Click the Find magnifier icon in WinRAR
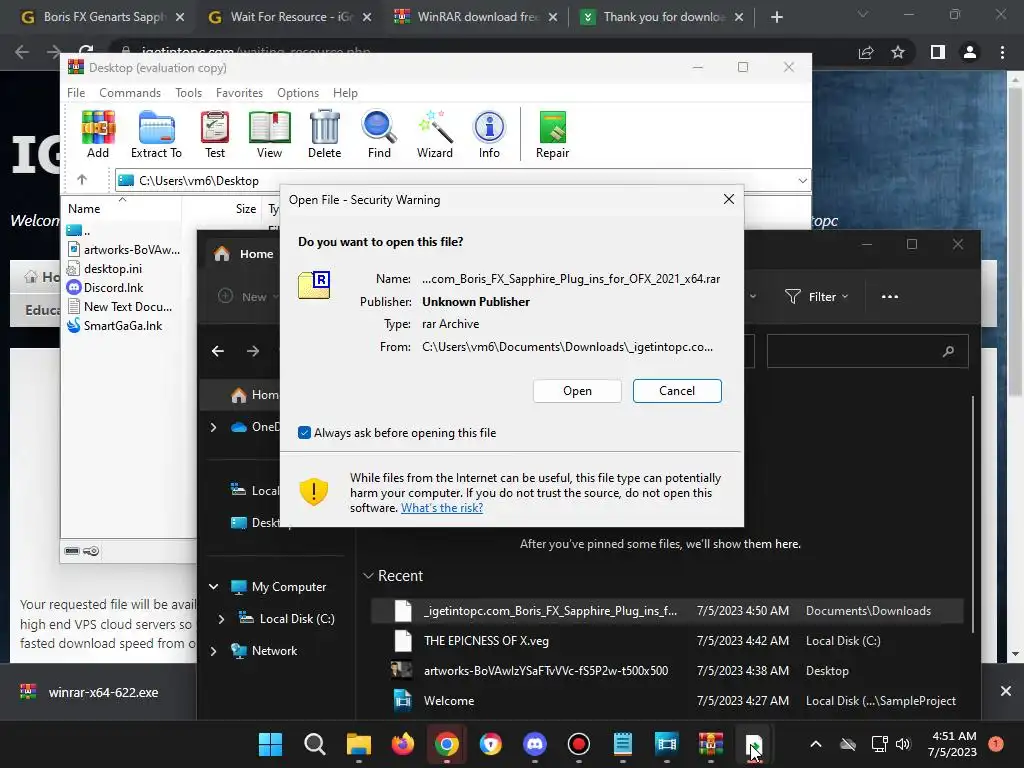1024x768 pixels. pos(379,135)
